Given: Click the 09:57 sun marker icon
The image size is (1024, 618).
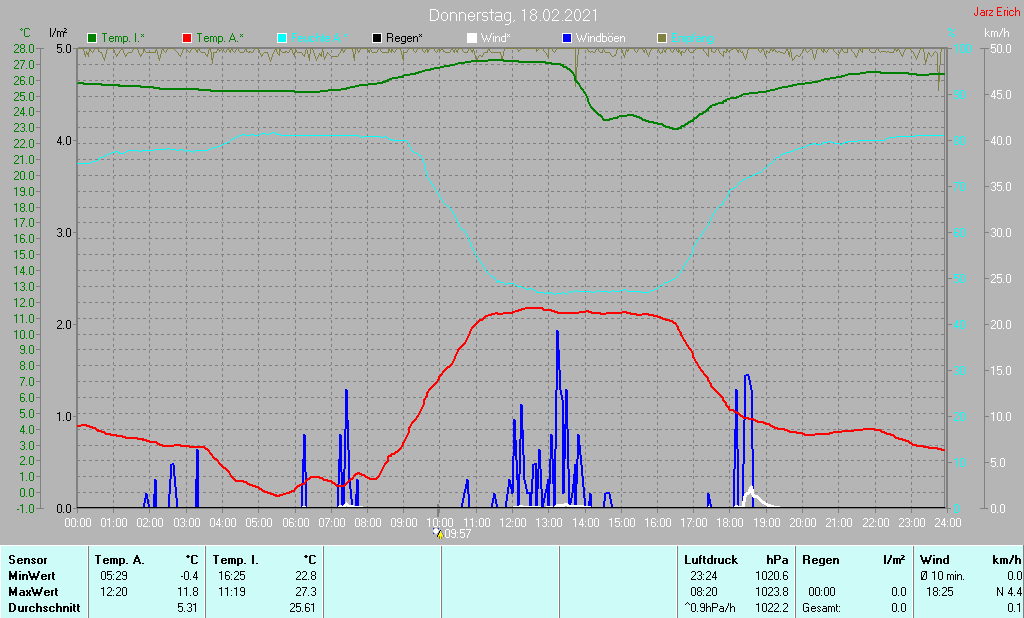Looking at the screenshot, I should point(438,534).
